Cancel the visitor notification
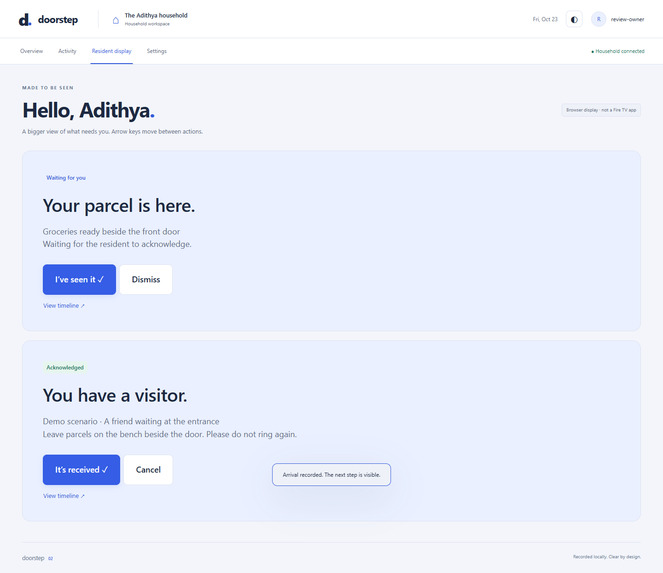The height and width of the screenshot is (573, 663). pos(148,470)
